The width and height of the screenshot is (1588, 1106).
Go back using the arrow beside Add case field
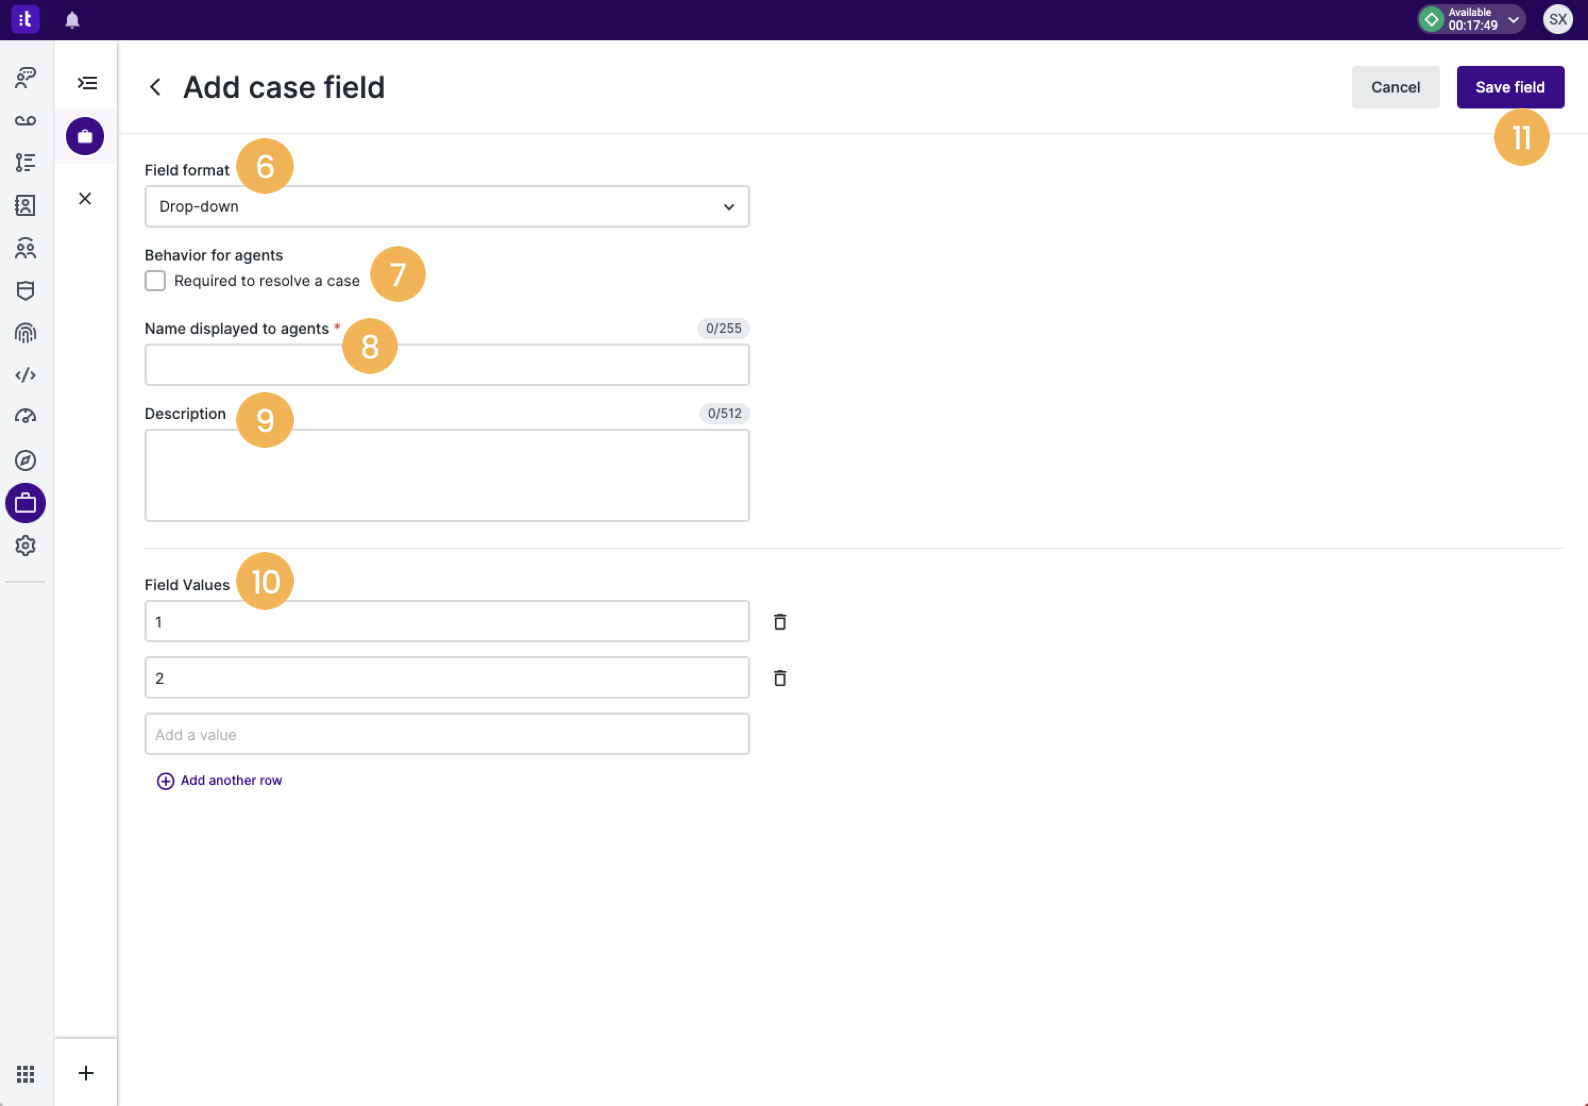(155, 87)
